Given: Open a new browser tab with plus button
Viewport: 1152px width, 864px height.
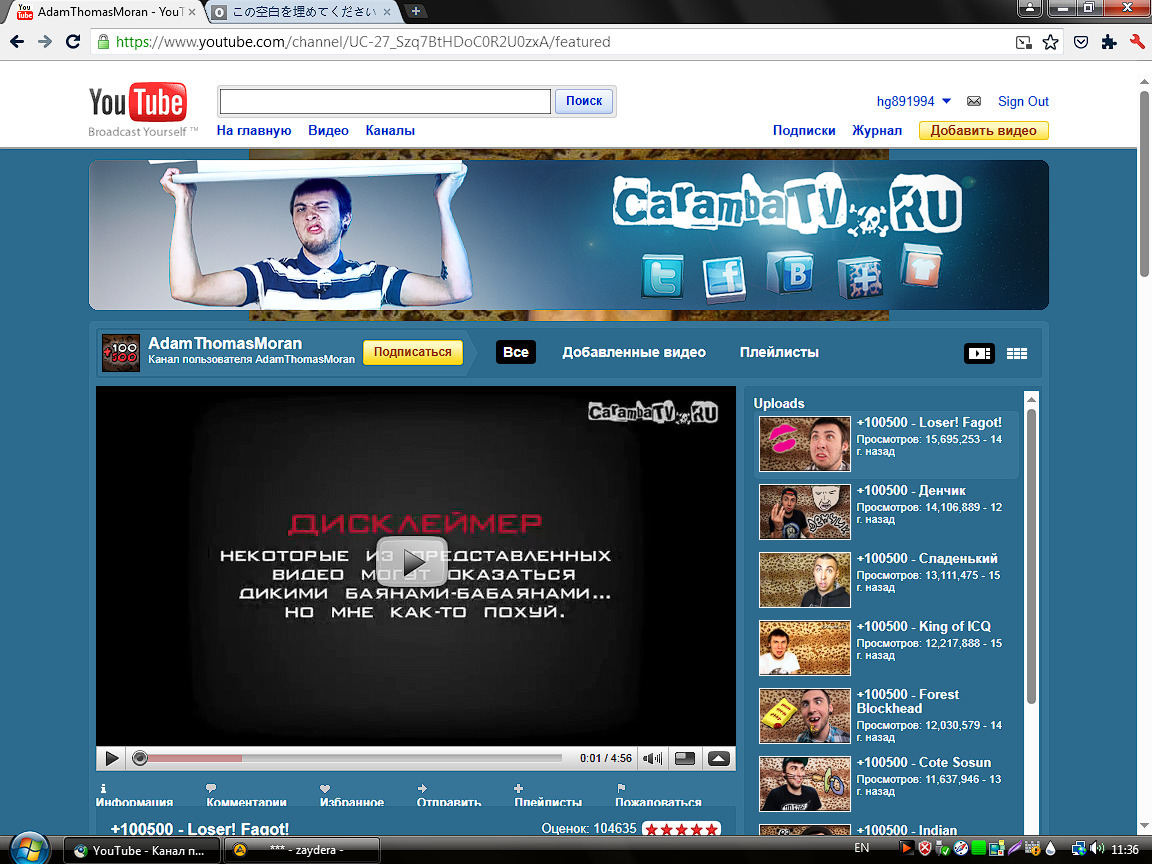Looking at the screenshot, I should click(x=415, y=11).
